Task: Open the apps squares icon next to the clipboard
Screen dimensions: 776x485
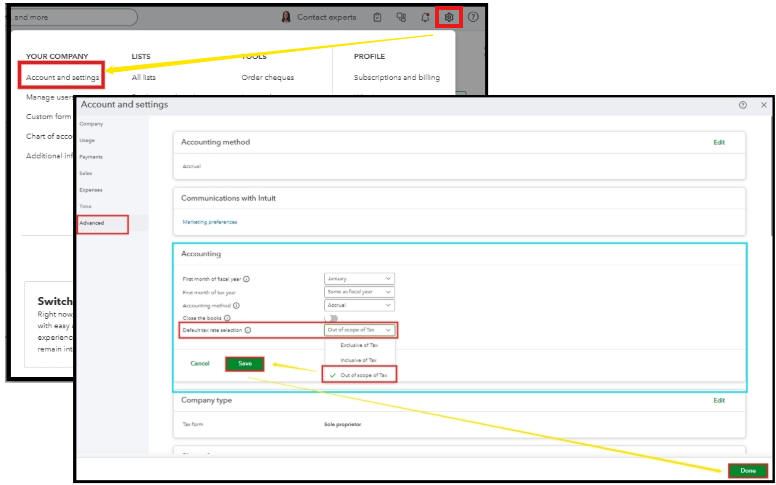Action: point(401,17)
